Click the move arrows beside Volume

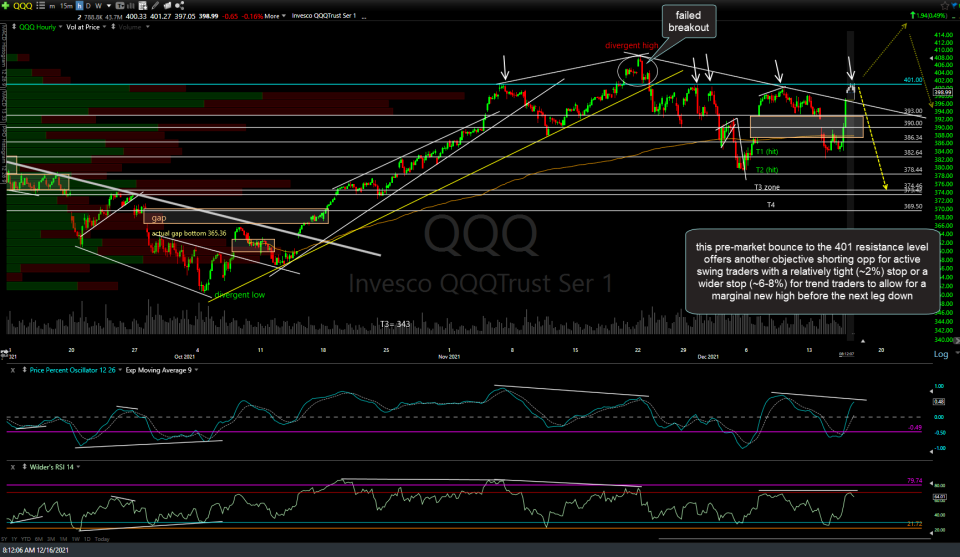113,27
